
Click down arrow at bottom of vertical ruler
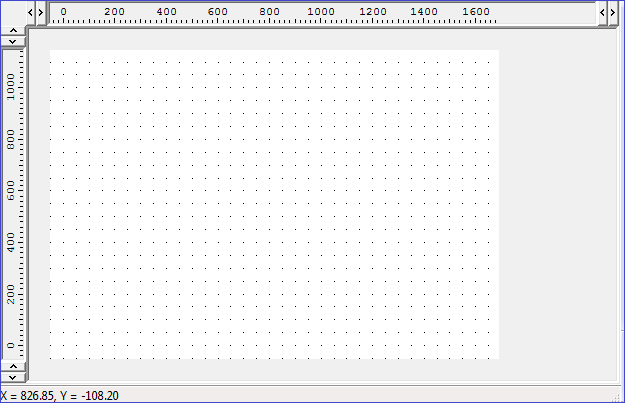click(13, 377)
